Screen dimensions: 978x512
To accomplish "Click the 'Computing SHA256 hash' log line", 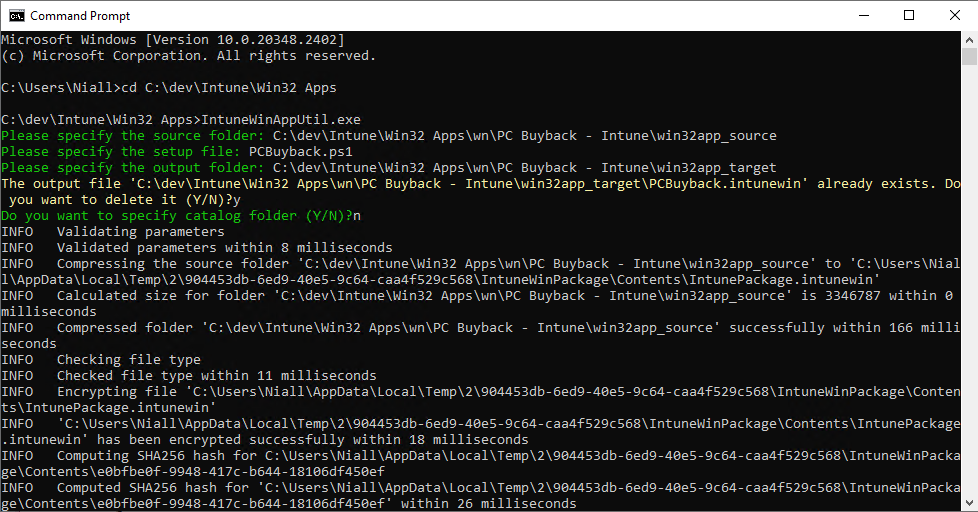I will [x=480, y=463].
